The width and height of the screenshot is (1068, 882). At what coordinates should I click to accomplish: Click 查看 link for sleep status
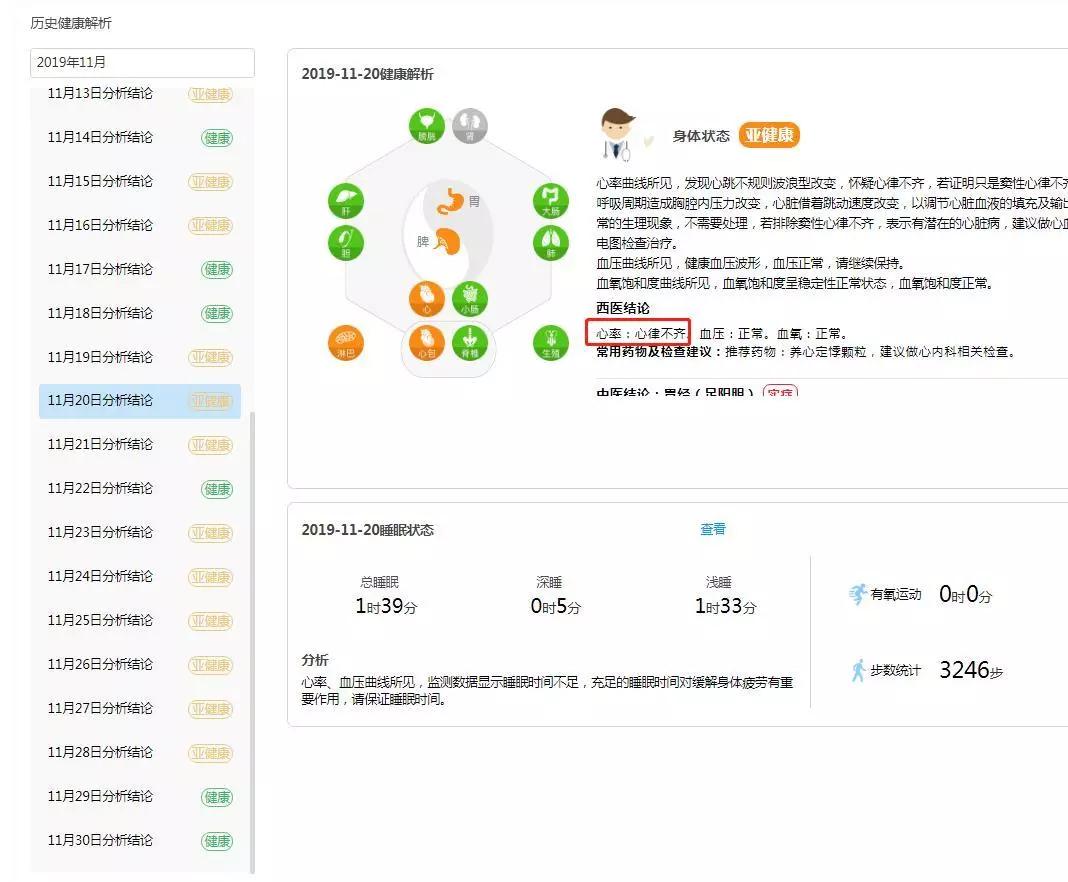coord(713,530)
